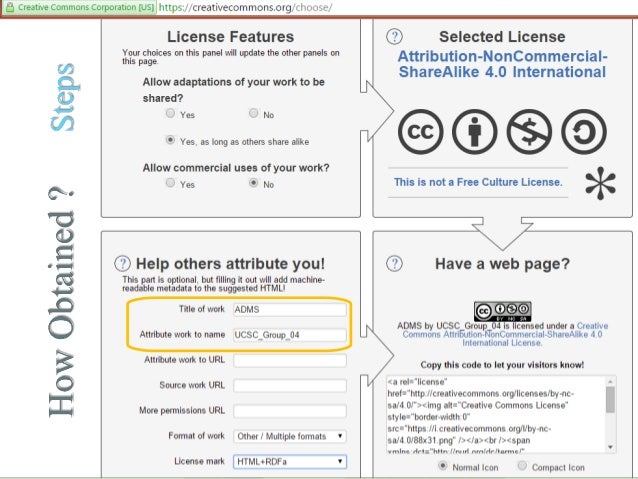Click the Source work URL field
The height and width of the screenshot is (479, 638).
pyautogui.click(x=290, y=385)
